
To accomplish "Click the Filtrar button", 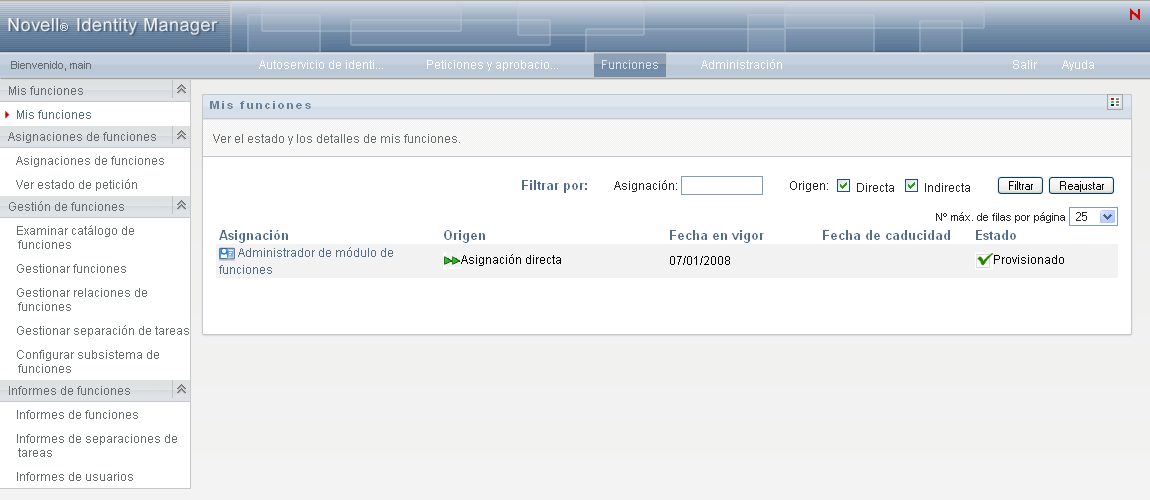I will pos(1020,185).
